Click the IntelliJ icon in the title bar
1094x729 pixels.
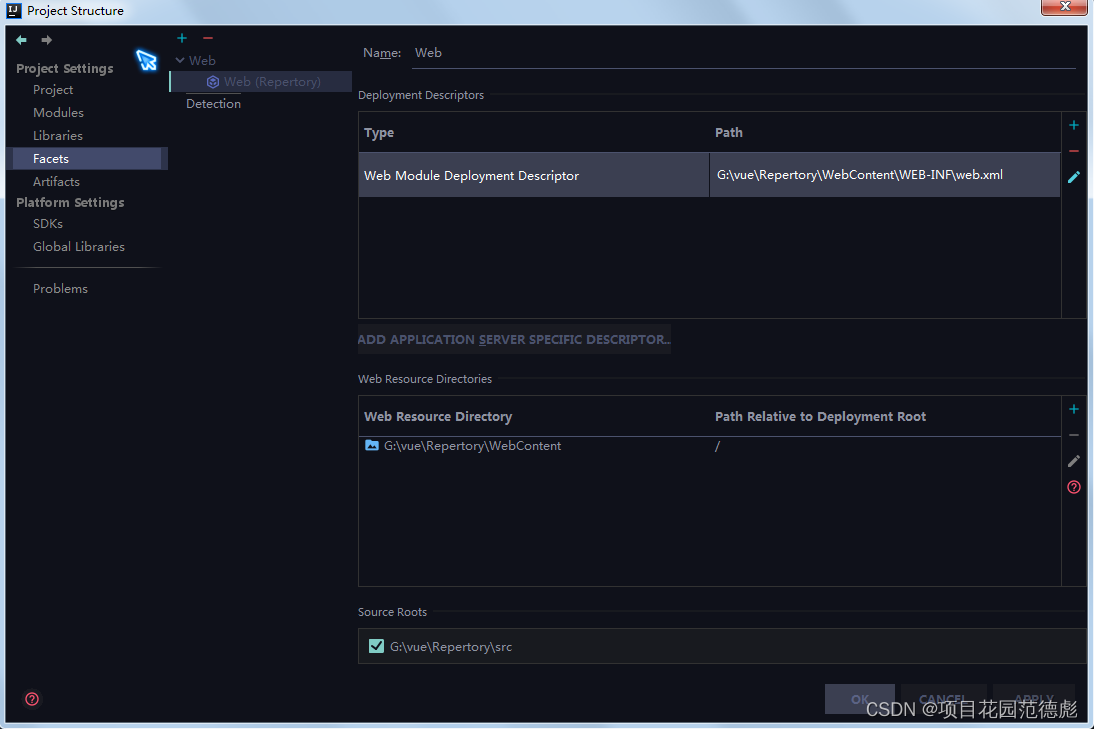[x=14, y=10]
